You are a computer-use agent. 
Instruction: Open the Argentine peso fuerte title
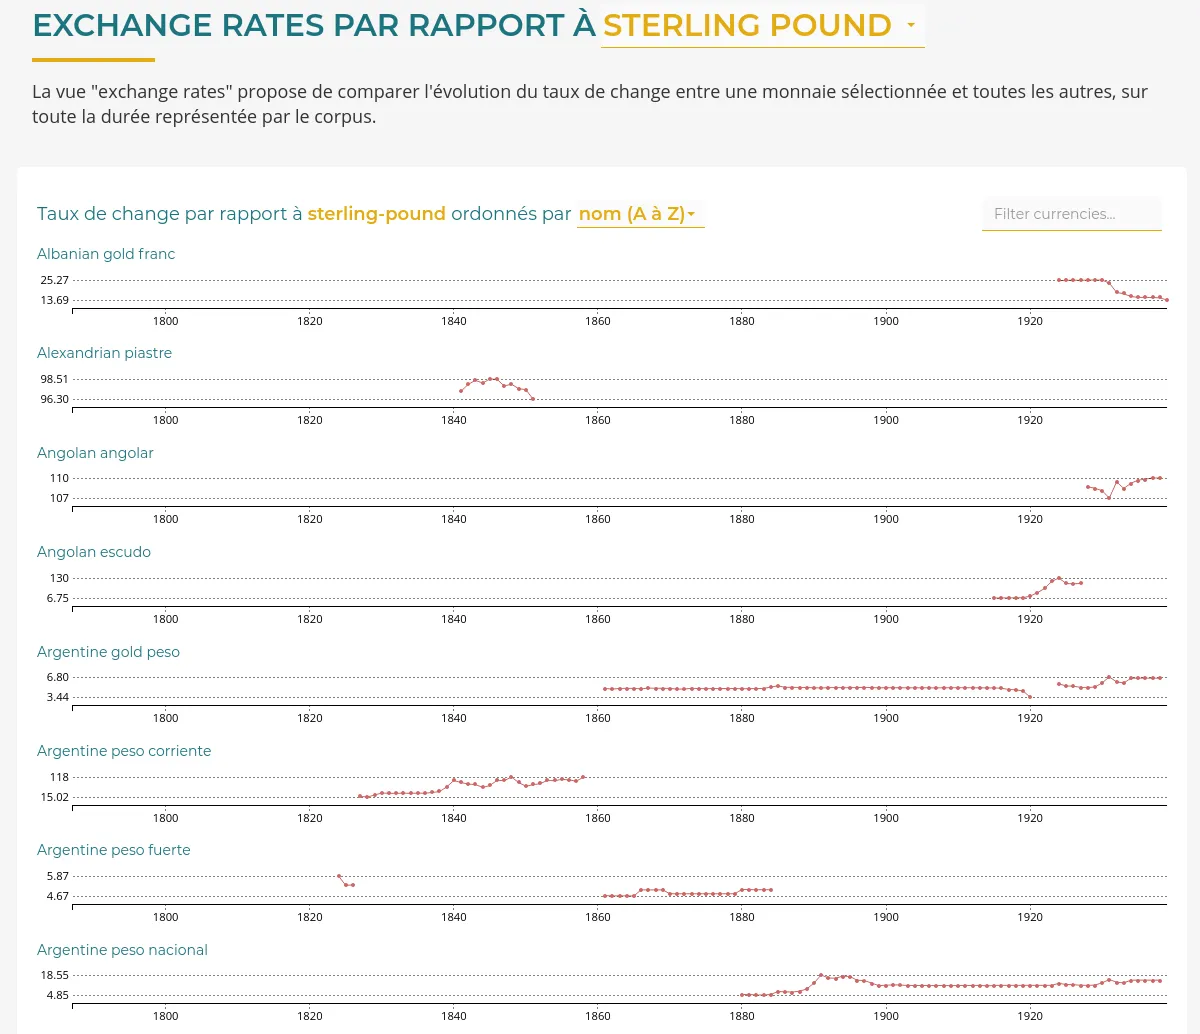pyautogui.click(x=113, y=850)
